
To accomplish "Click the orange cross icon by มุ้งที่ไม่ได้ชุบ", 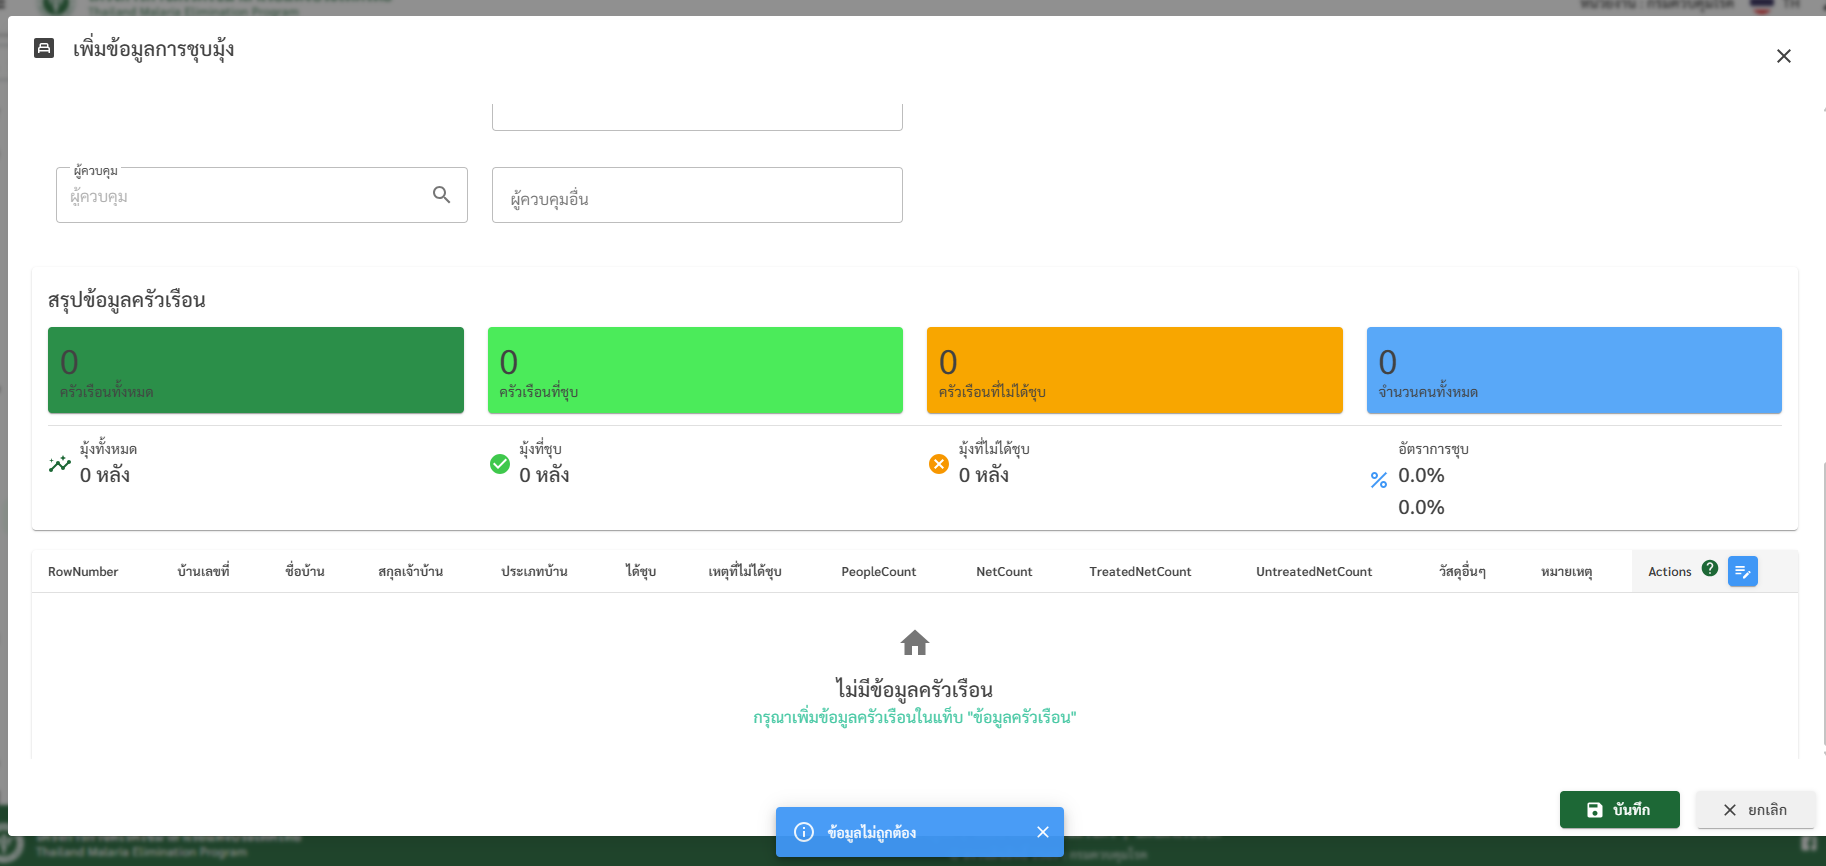I will (939, 464).
